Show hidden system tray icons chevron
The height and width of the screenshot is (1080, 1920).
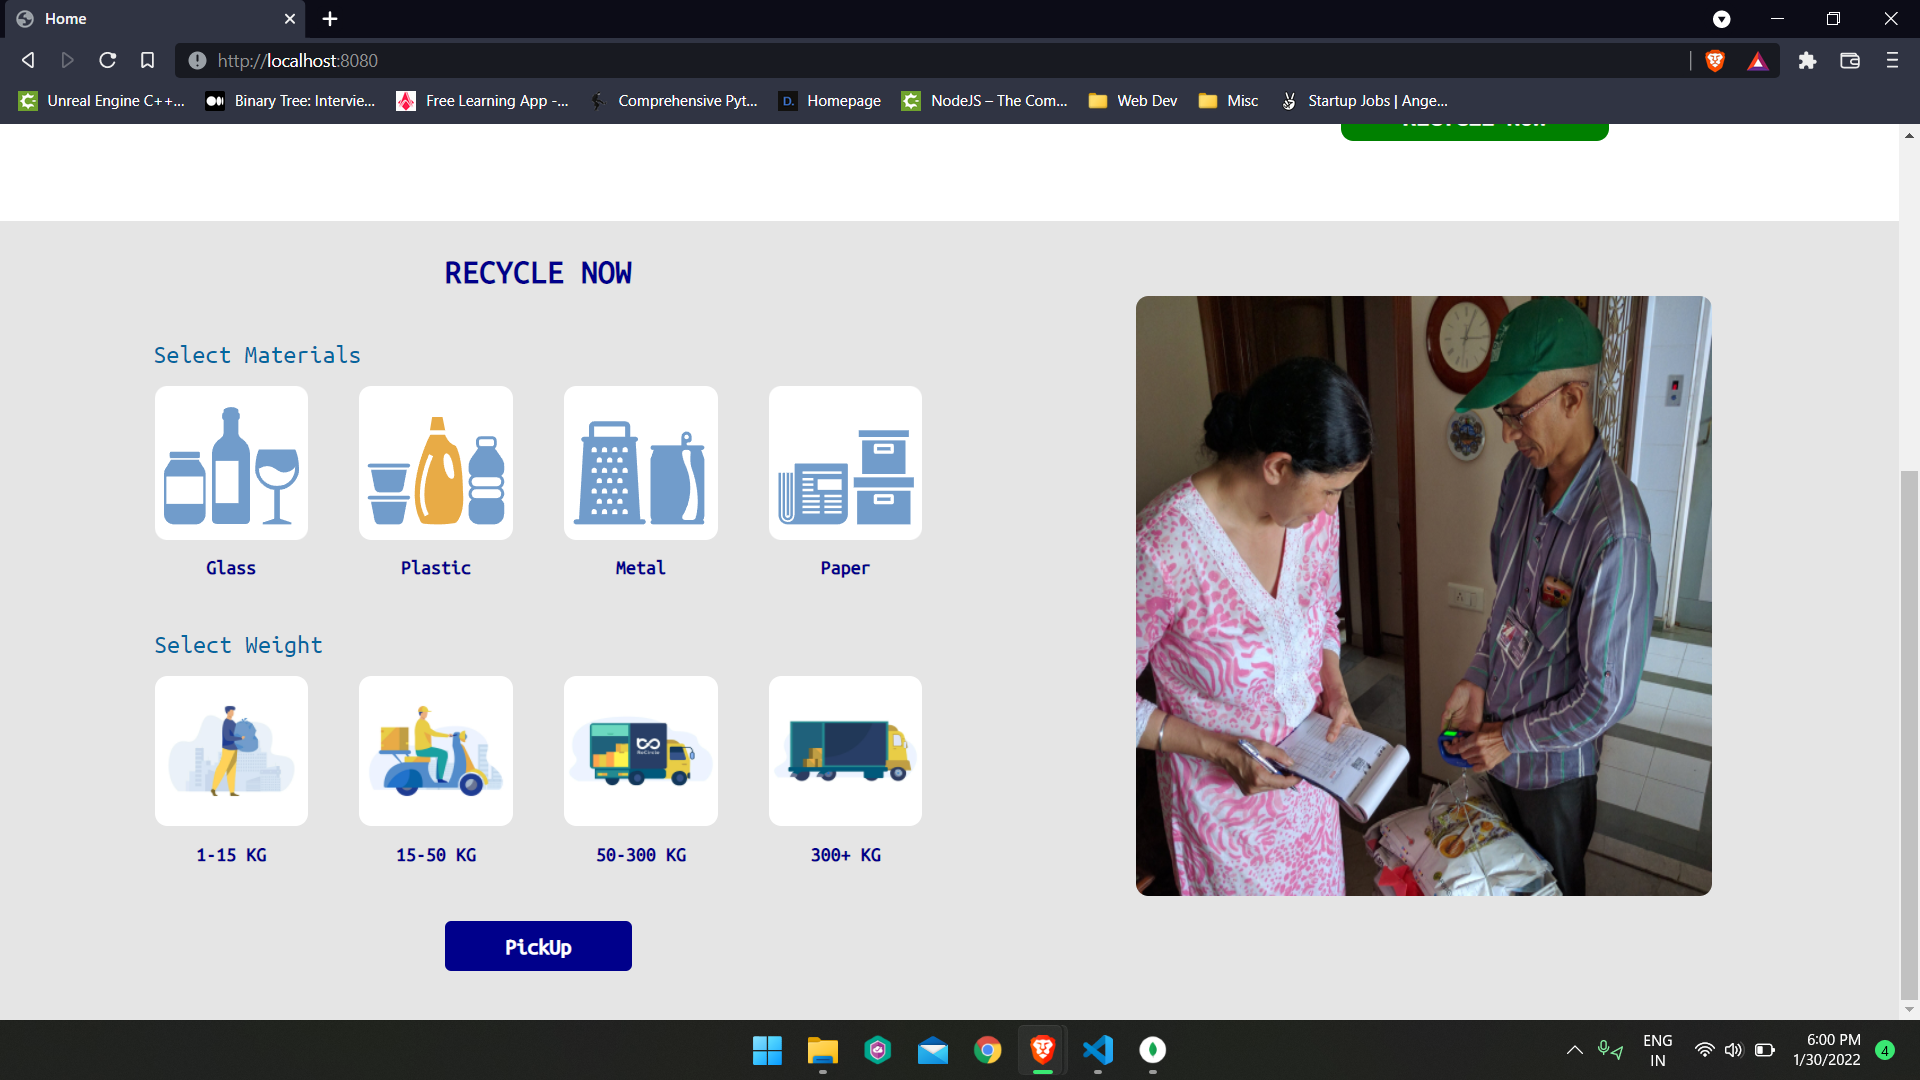click(x=1574, y=1050)
